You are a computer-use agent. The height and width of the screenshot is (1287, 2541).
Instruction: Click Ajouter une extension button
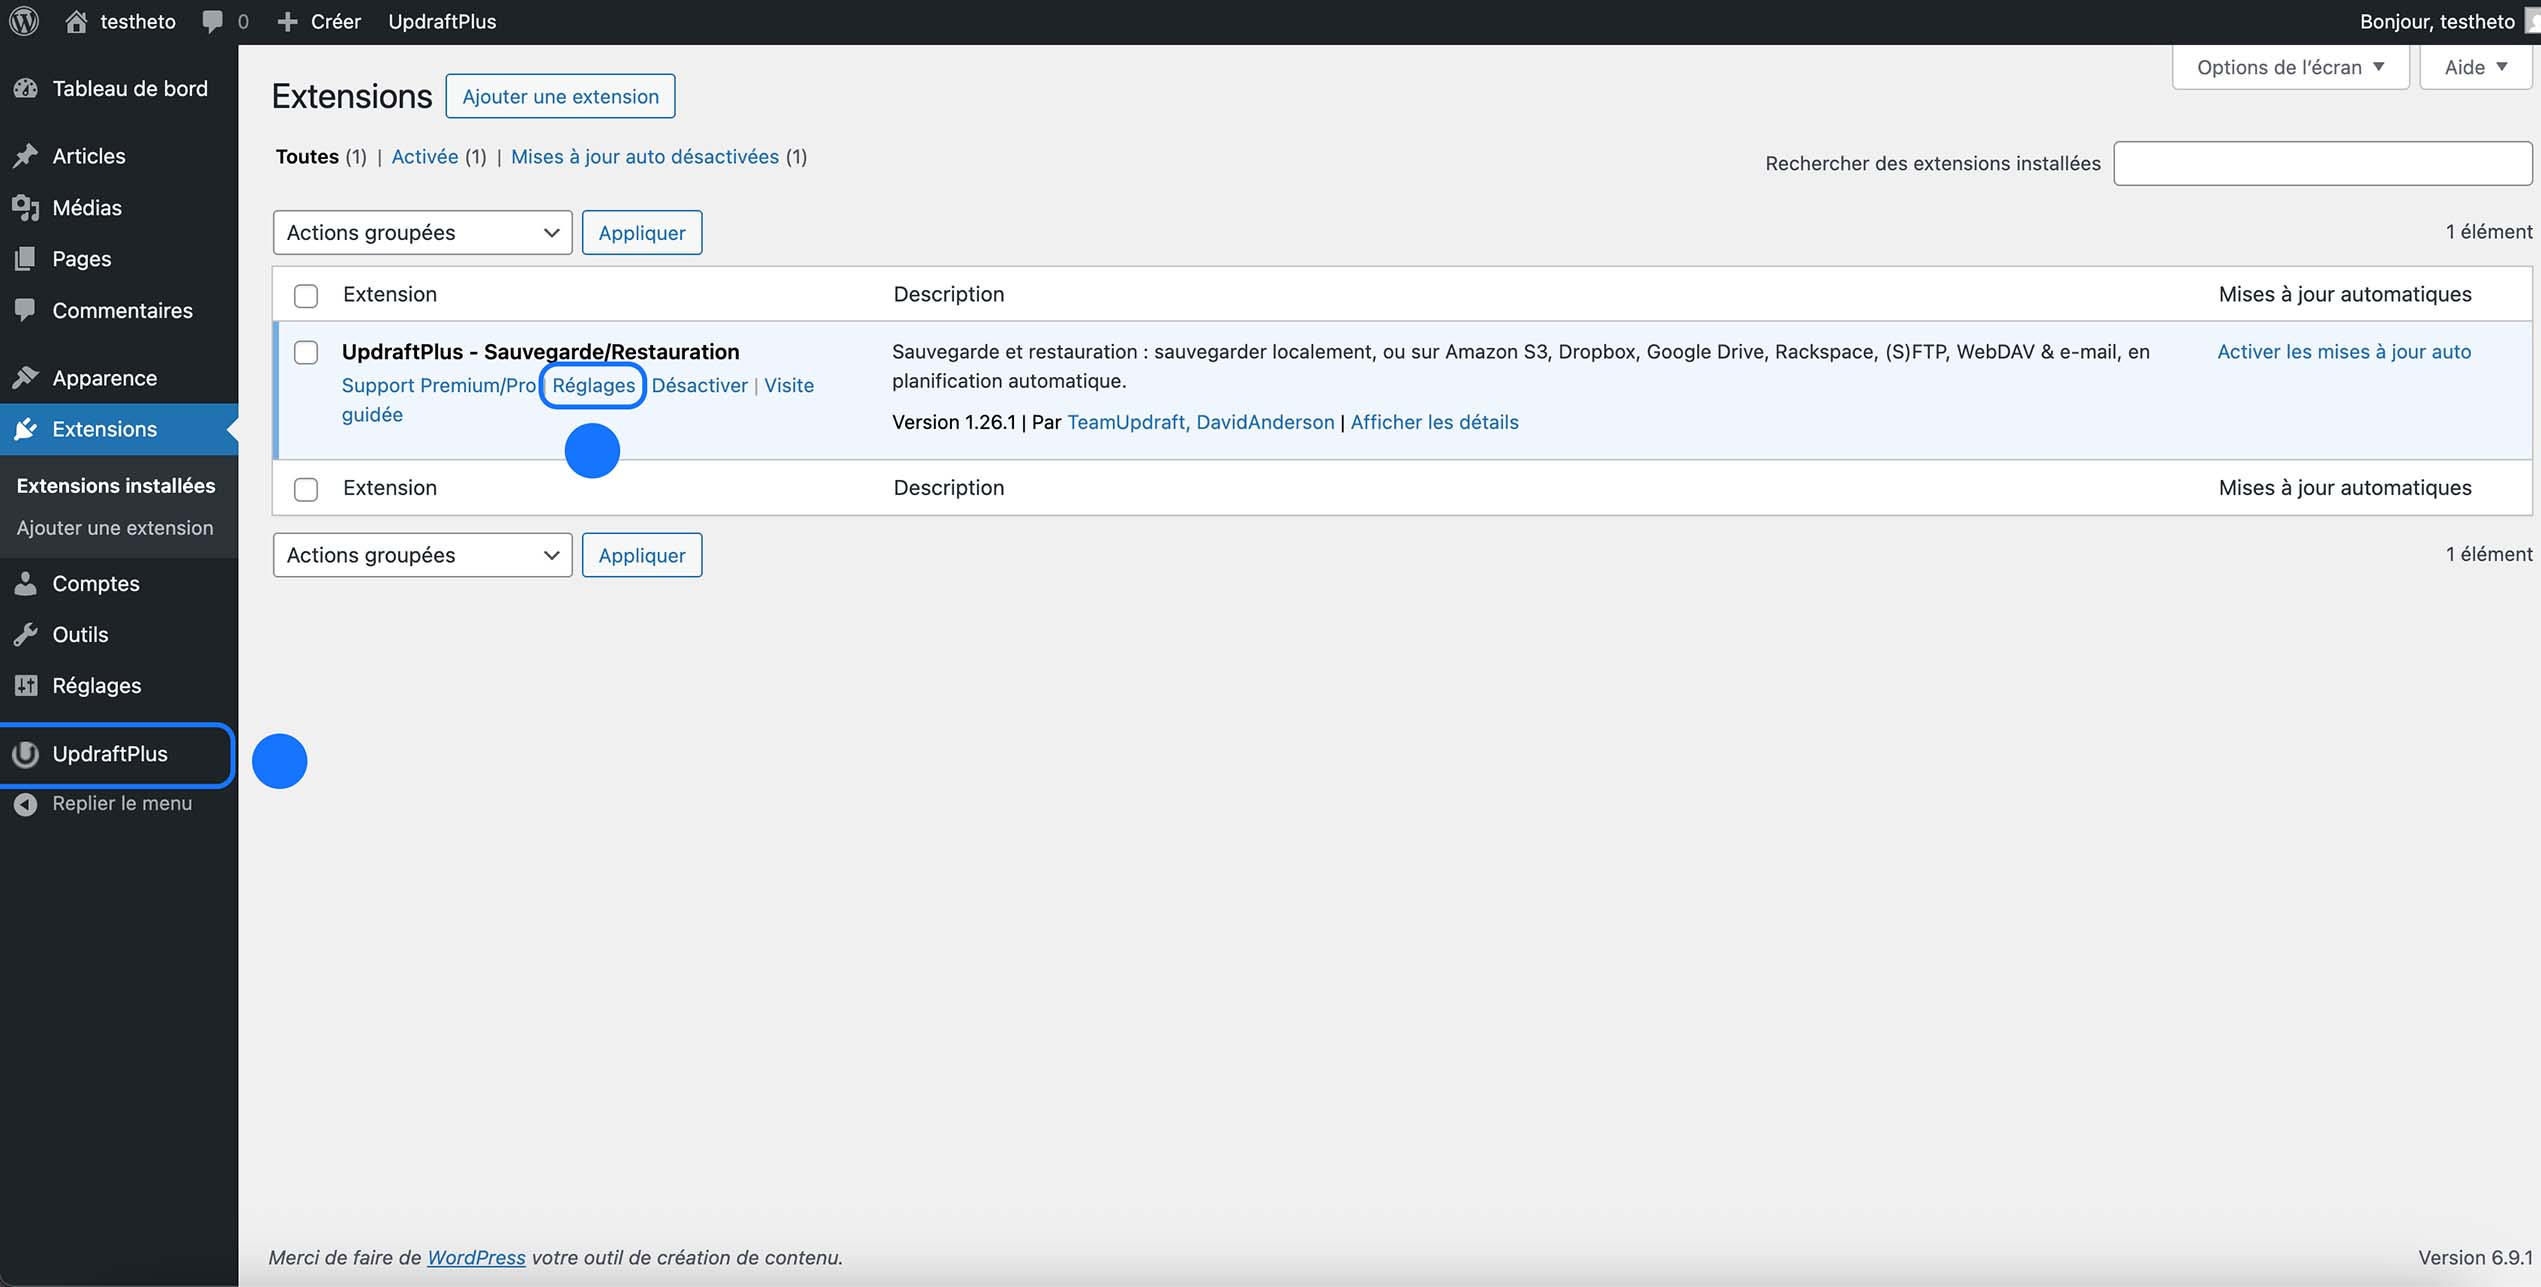(x=559, y=95)
